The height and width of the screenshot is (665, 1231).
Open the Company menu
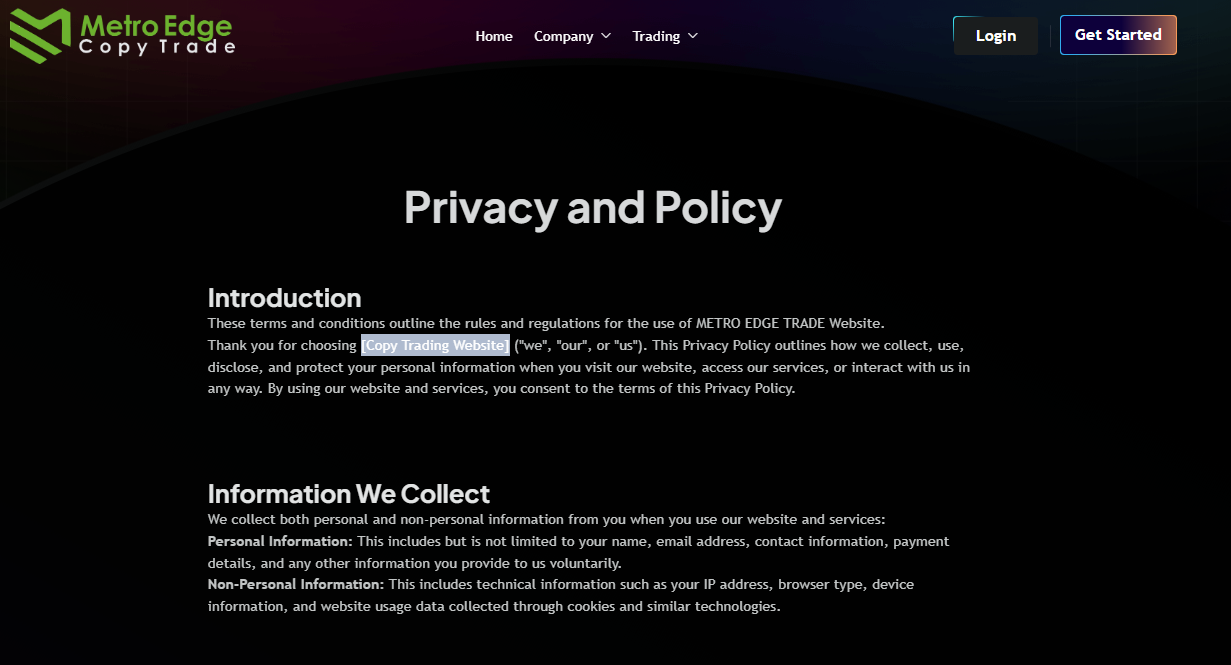(x=564, y=36)
